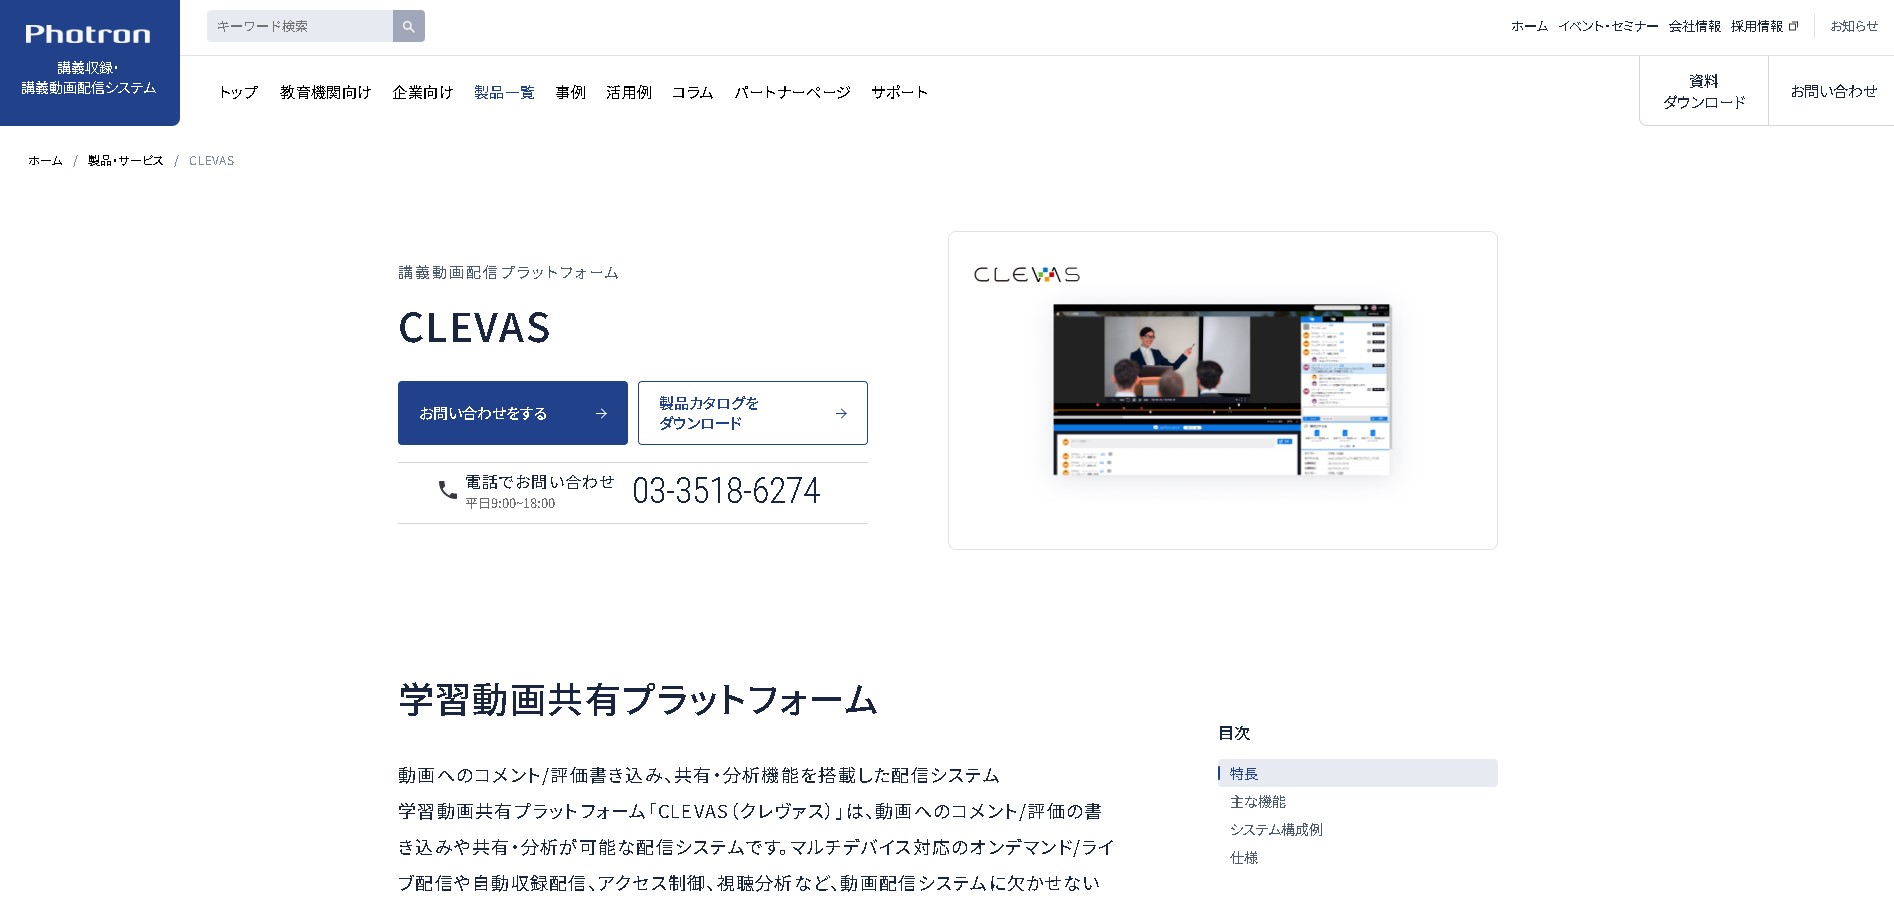1894x901 pixels.
Task: Jump to 仕様 in table of contents
Action: click(x=1244, y=857)
